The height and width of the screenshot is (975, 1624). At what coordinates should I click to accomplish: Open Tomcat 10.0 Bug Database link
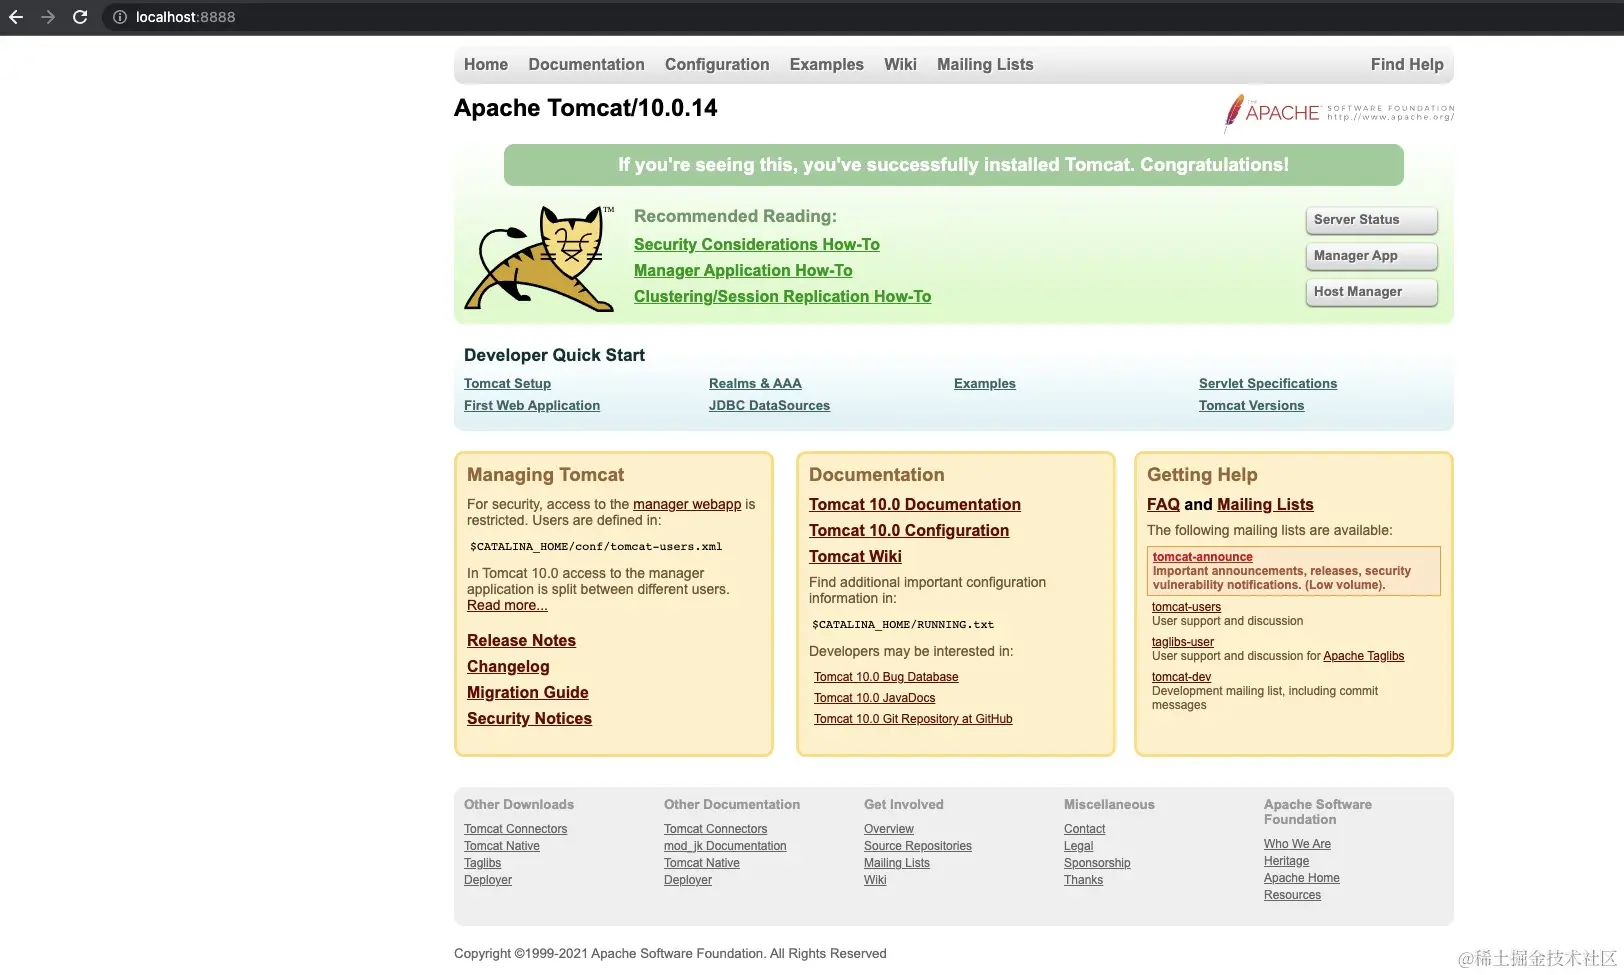coord(886,677)
